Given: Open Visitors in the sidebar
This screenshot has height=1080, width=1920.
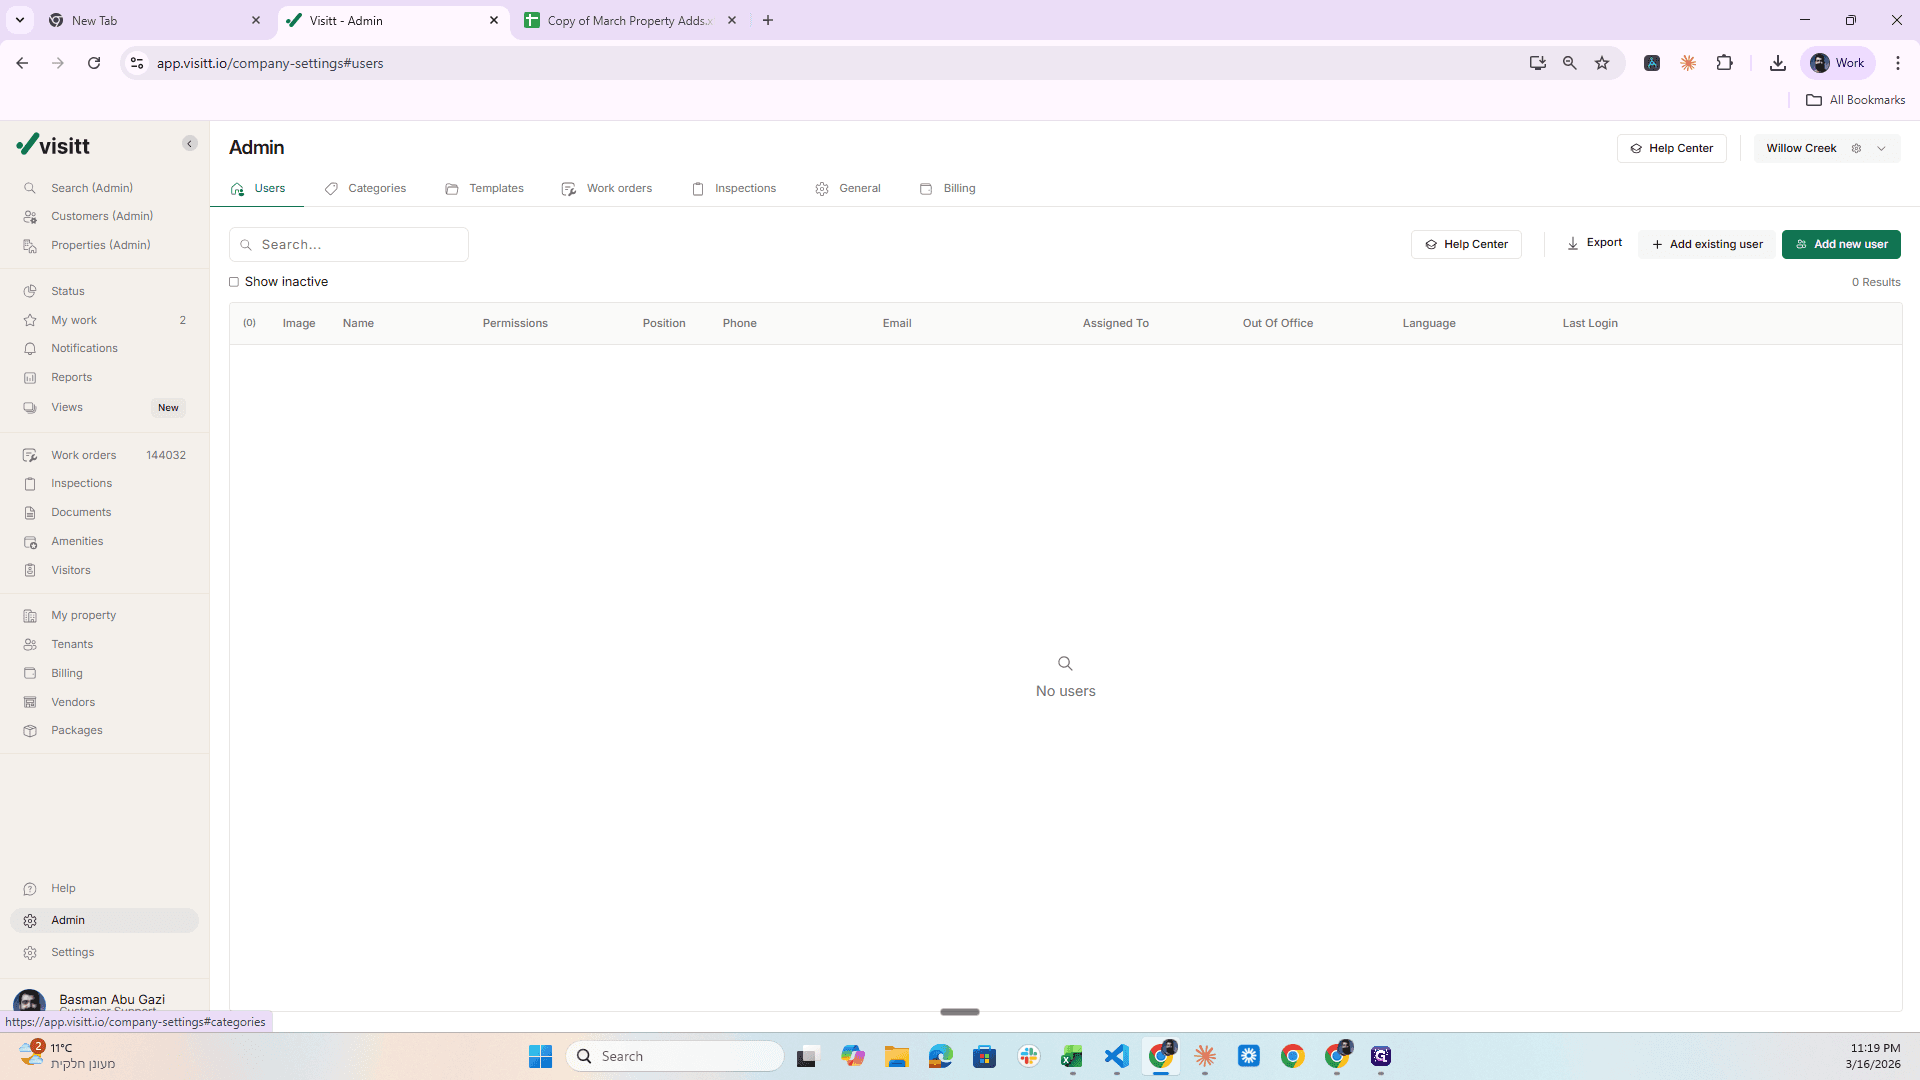Looking at the screenshot, I should [71, 570].
